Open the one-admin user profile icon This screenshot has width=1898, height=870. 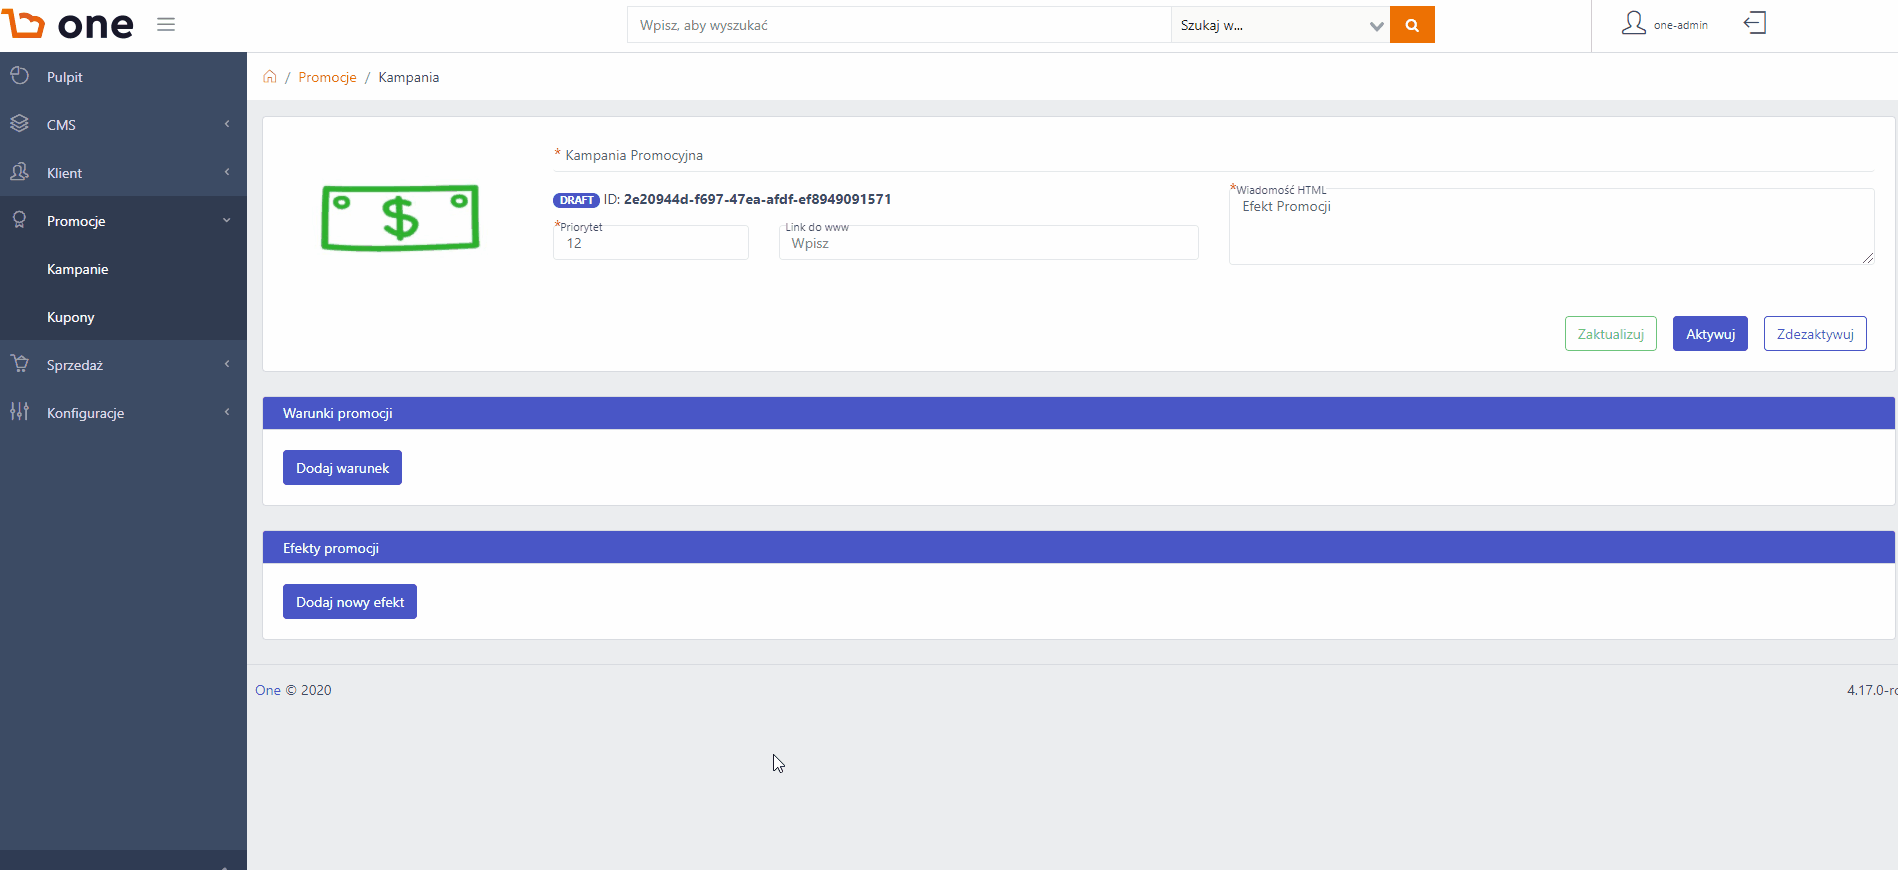point(1633,23)
